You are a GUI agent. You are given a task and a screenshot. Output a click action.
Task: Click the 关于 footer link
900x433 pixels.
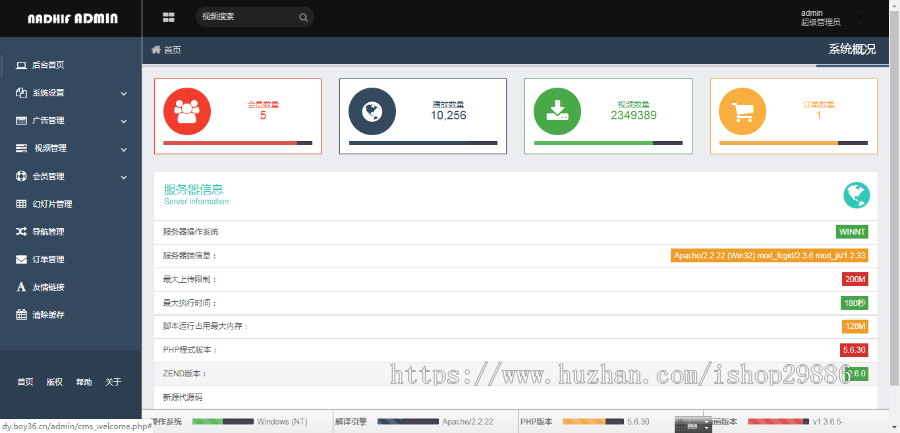coord(113,382)
